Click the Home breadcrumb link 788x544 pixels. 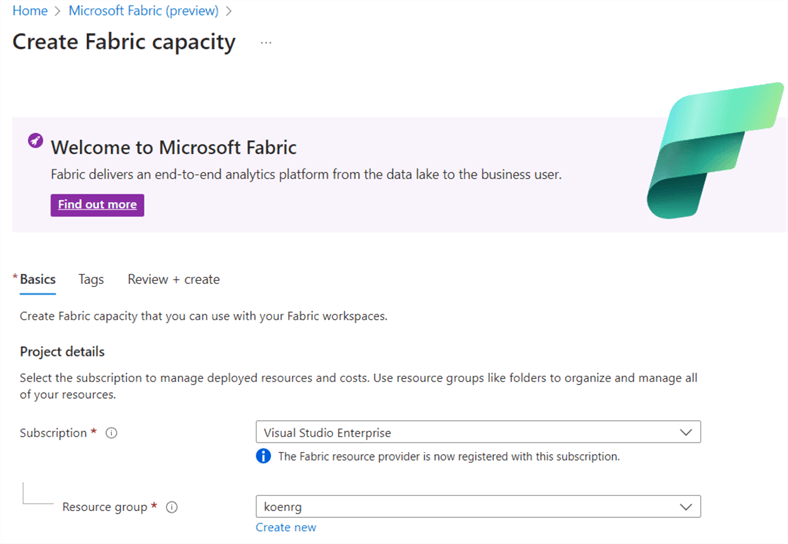pyautogui.click(x=30, y=11)
